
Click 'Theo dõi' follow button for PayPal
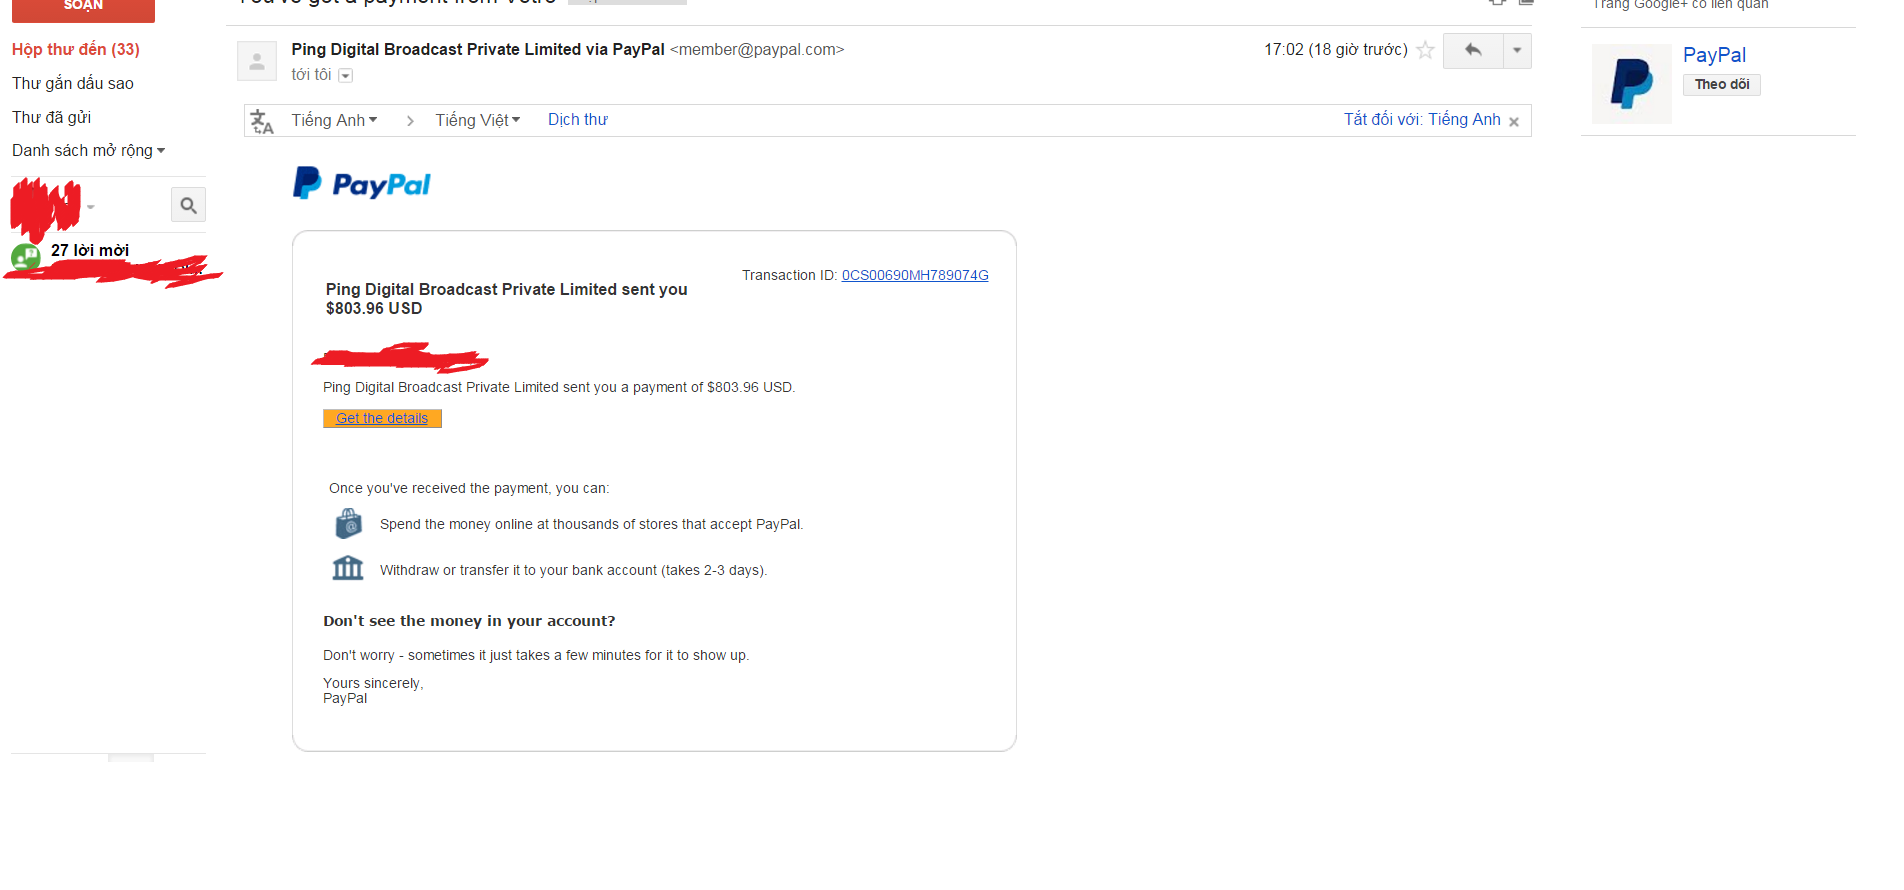coord(1721,85)
